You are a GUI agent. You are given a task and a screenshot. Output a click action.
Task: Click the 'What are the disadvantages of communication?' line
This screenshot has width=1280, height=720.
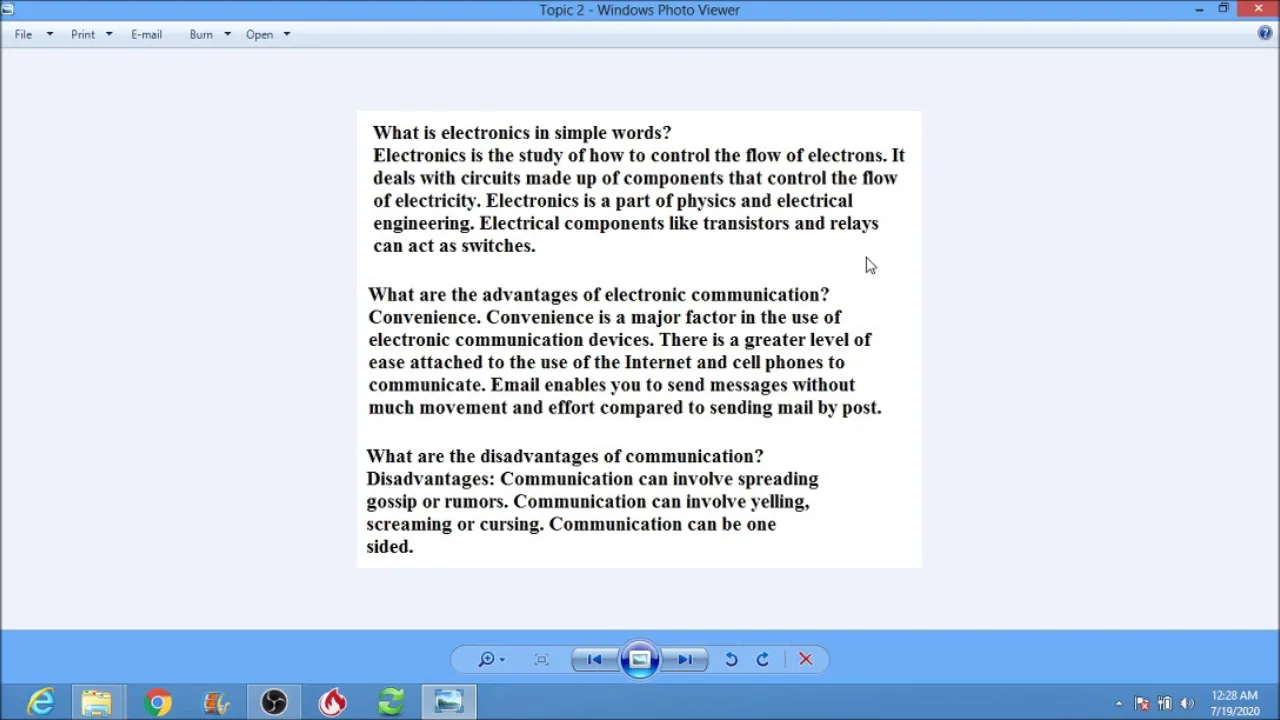pyautogui.click(x=564, y=456)
